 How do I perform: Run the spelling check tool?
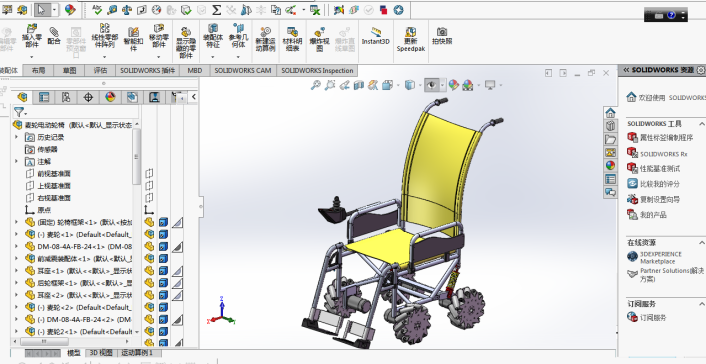(98, 10)
